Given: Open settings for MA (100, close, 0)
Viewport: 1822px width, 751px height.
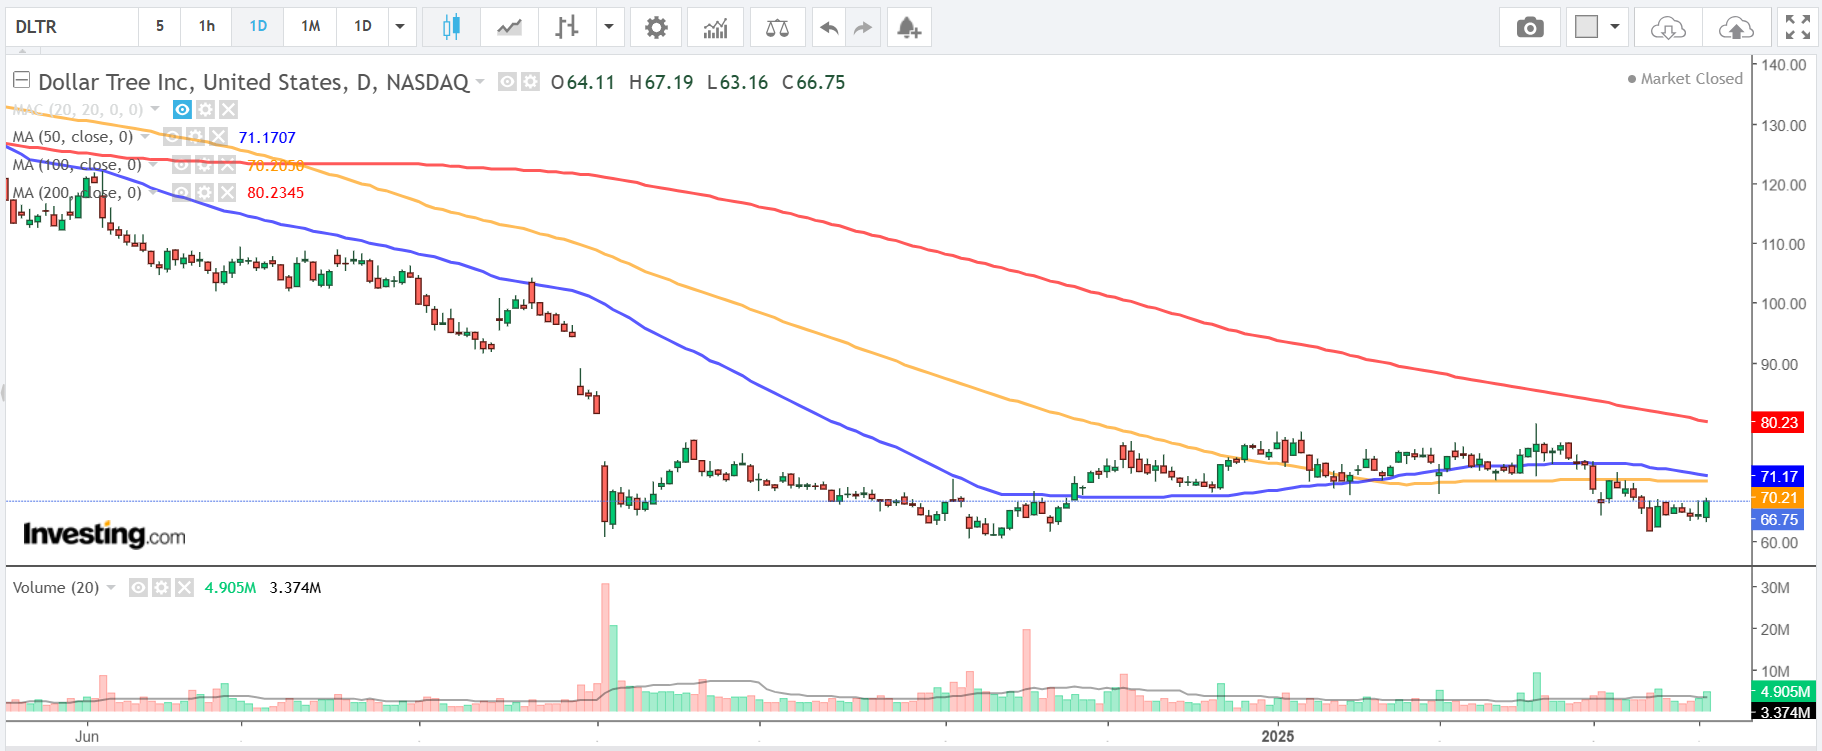Looking at the screenshot, I should (x=204, y=165).
